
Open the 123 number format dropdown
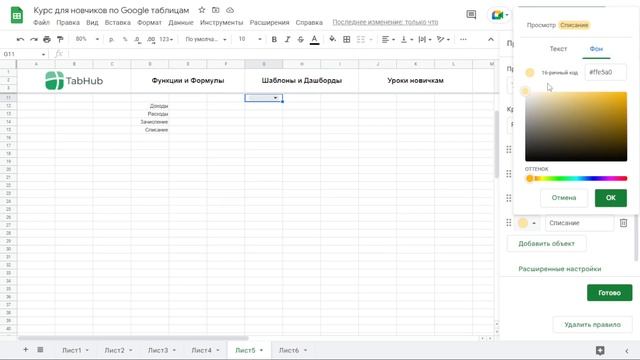point(166,39)
